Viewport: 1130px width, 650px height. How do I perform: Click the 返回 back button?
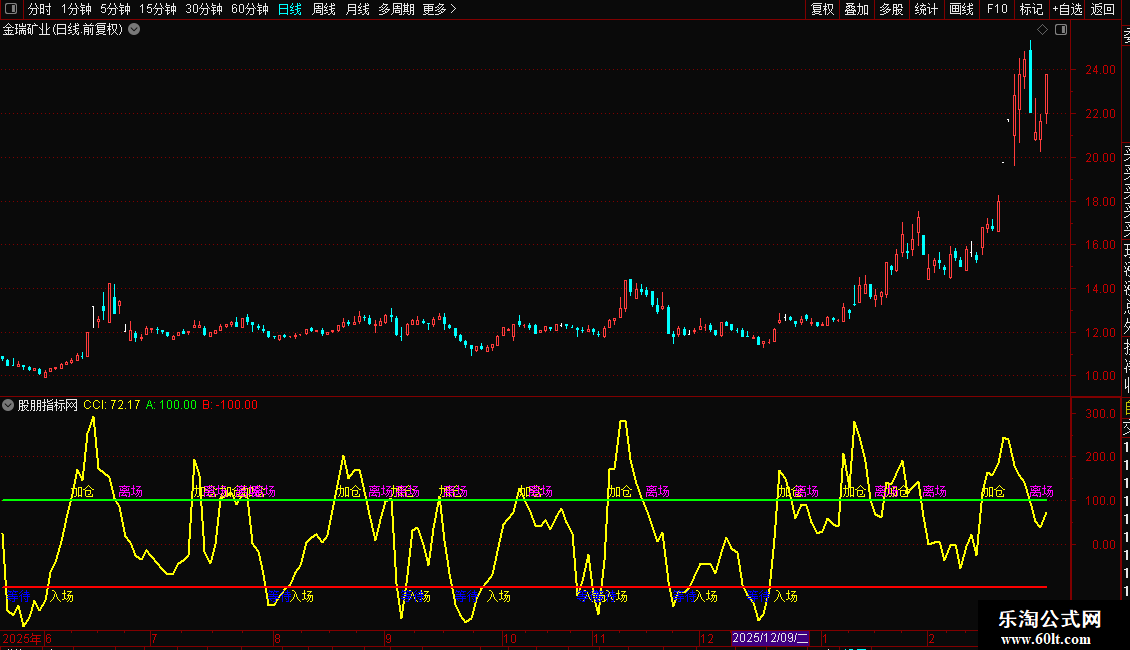coord(1103,9)
